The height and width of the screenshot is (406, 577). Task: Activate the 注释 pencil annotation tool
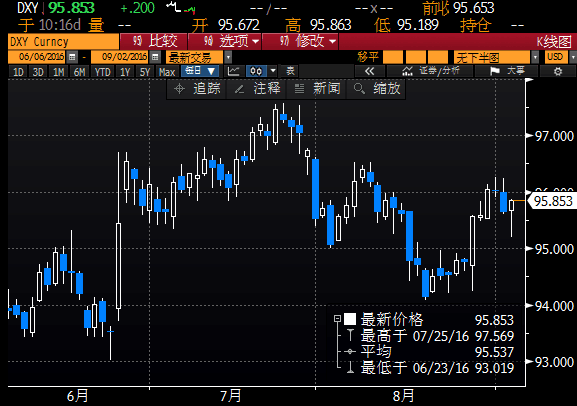pos(257,89)
